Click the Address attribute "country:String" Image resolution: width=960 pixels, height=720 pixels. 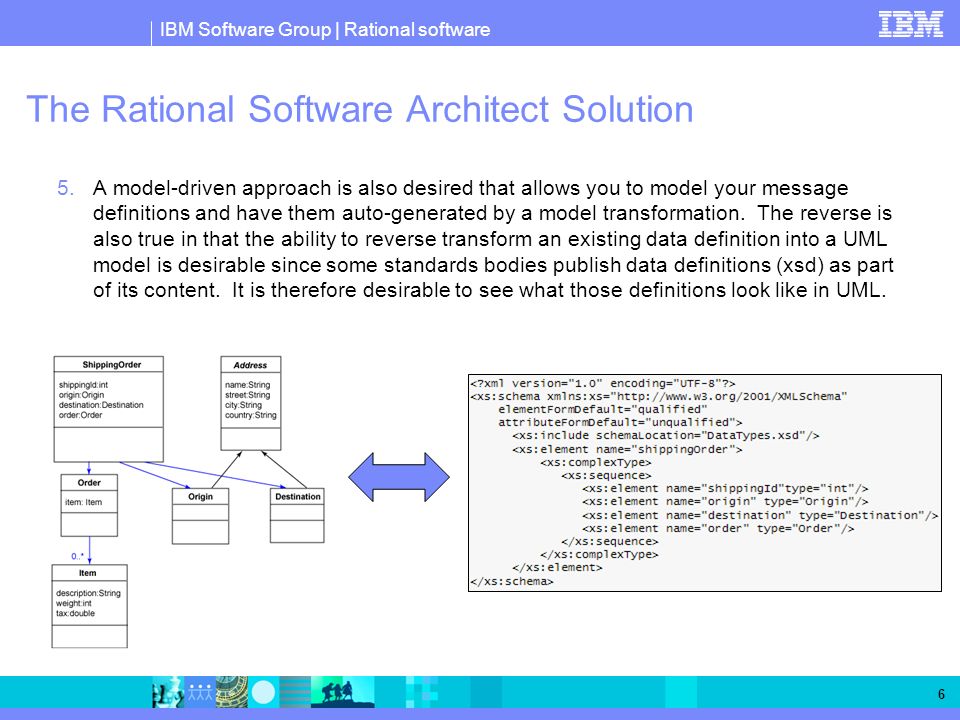coord(250,414)
